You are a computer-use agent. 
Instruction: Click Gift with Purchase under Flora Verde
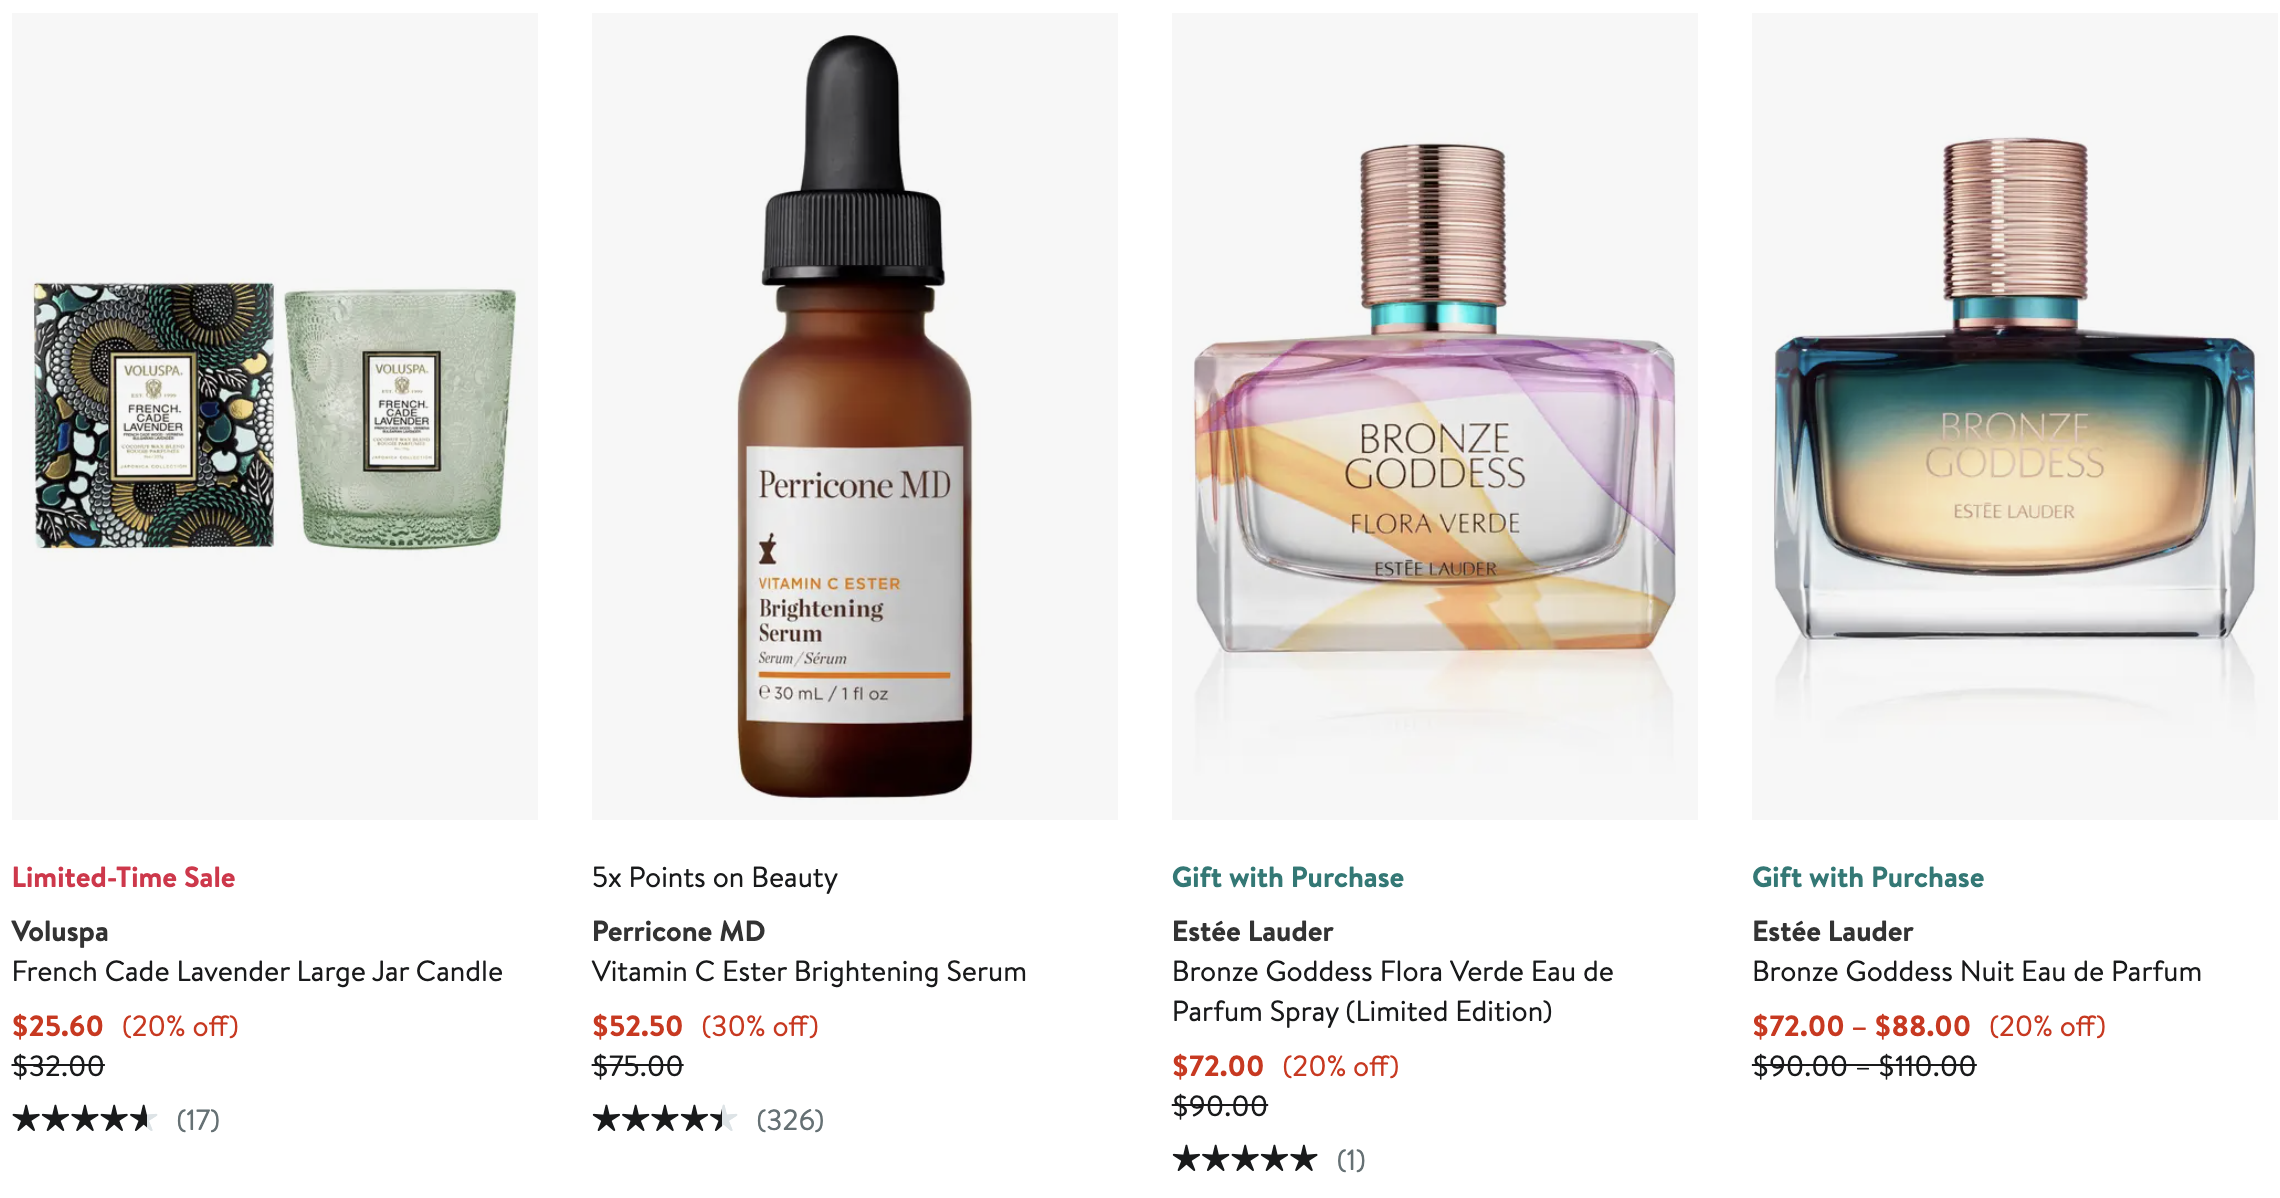[1288, 877]
